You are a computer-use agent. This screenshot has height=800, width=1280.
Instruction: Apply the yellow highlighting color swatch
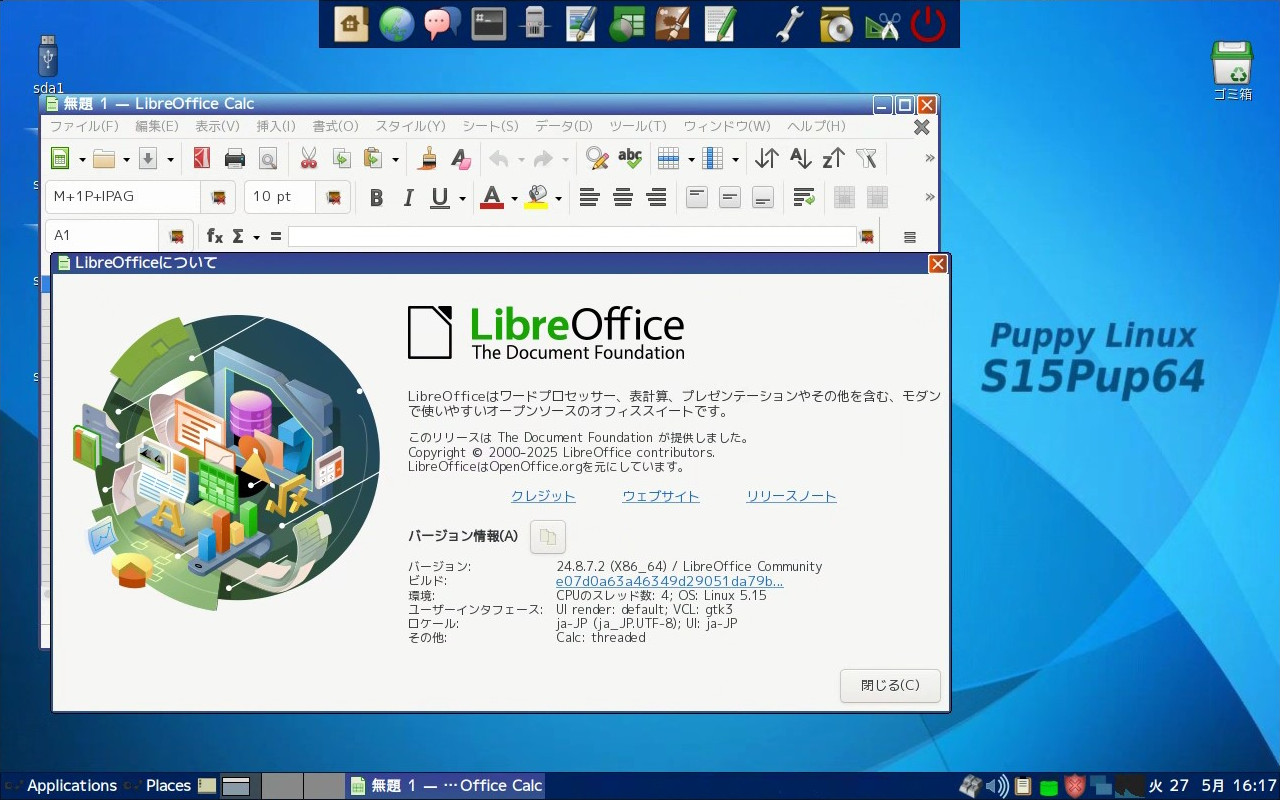tap(537, 198)
